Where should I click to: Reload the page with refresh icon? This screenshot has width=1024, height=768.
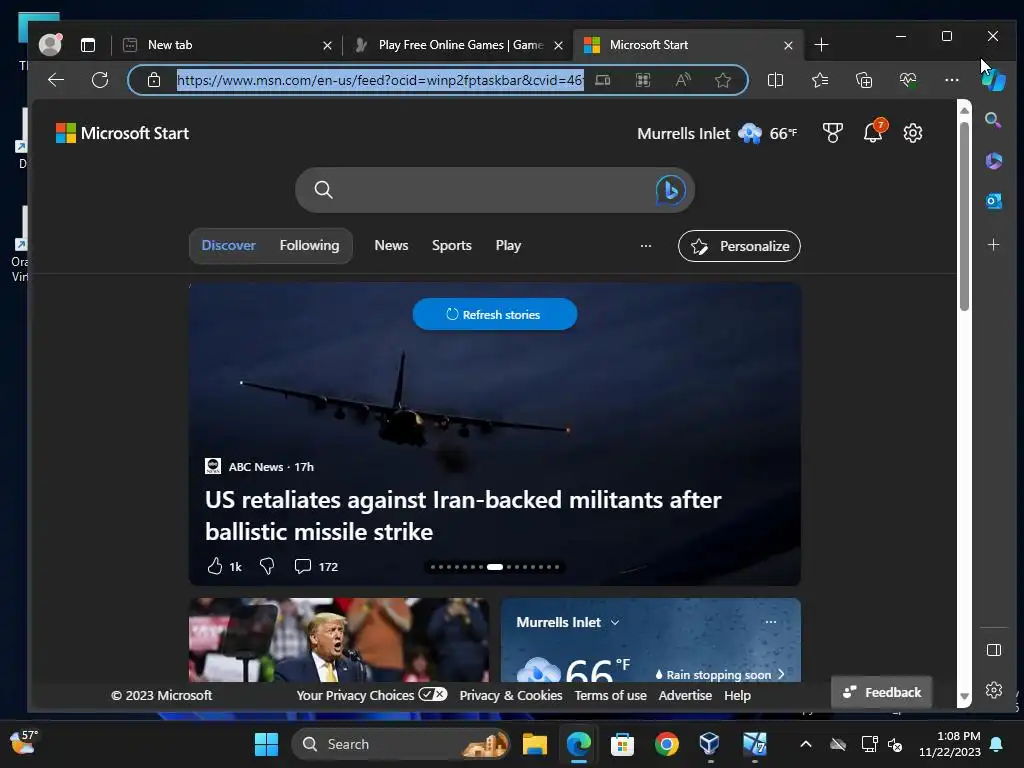point(100,80)
